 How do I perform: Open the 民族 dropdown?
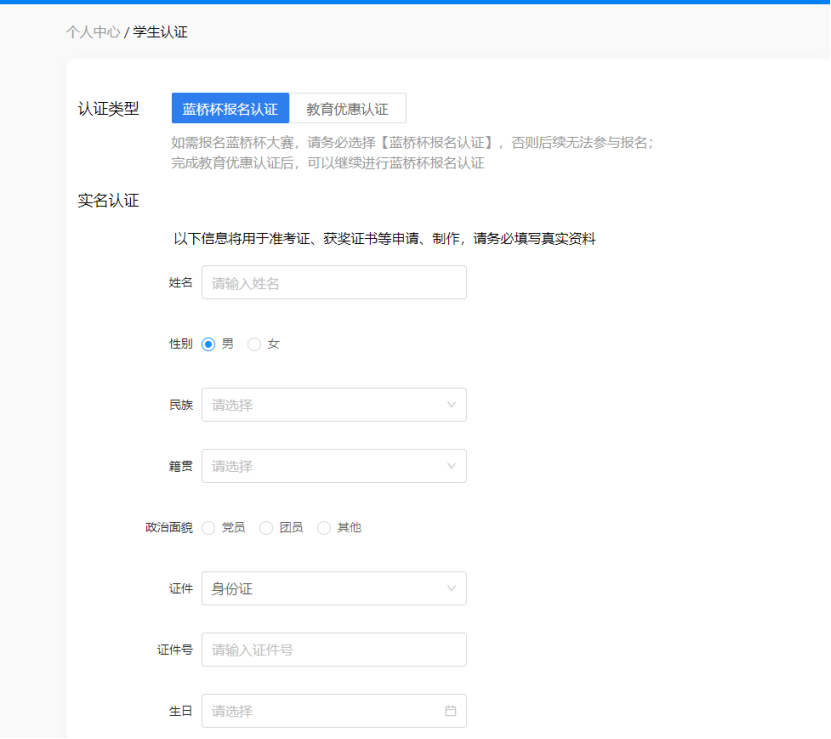[x=334, y=405]
